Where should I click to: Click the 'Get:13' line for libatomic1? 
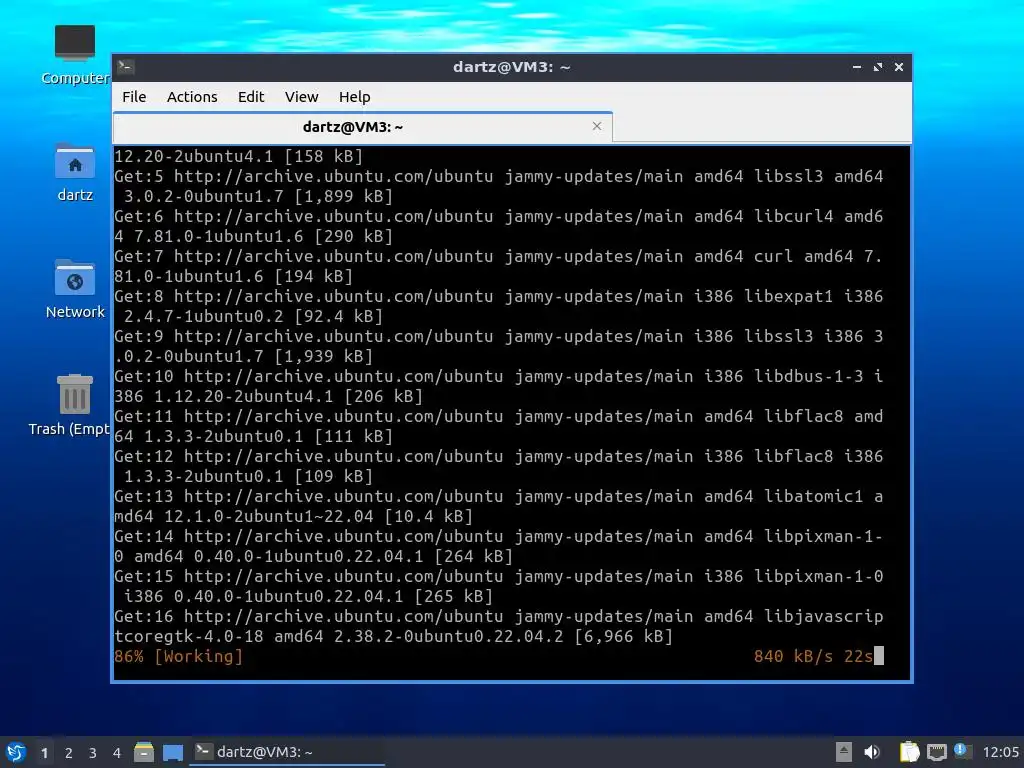tap(499, 506)
